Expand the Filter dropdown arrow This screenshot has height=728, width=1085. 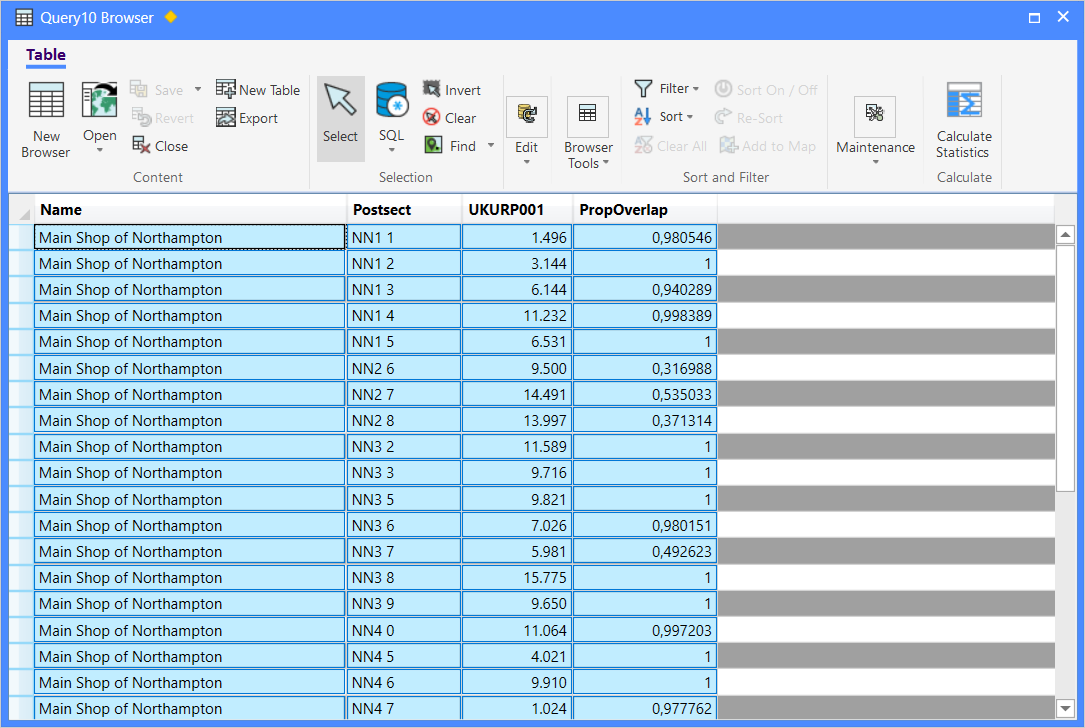(696, 89)
